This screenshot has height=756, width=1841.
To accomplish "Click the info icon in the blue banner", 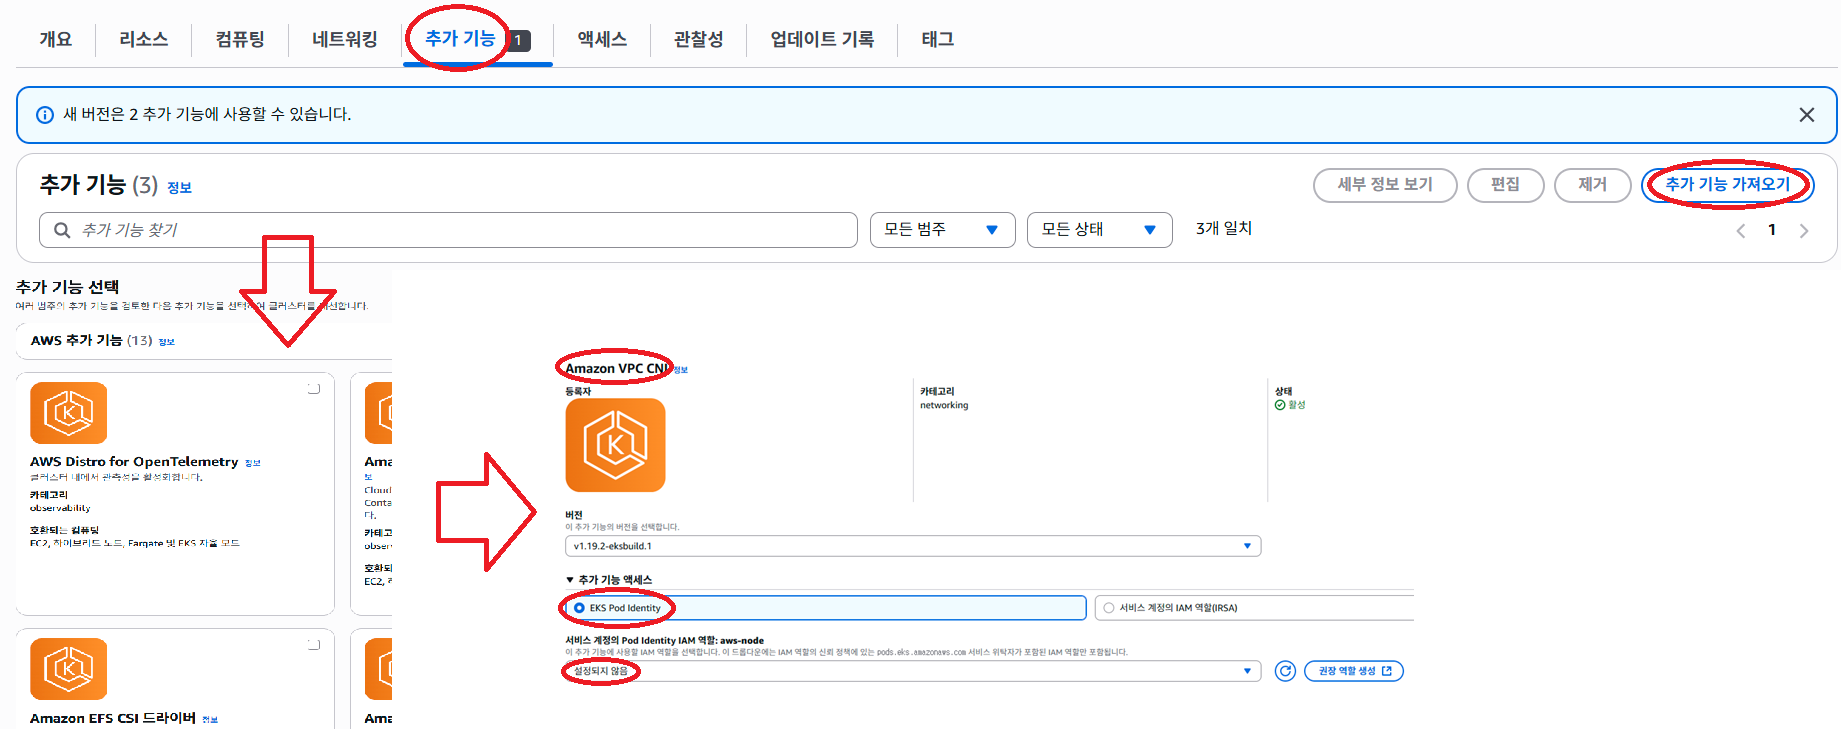I will pyautogui.click(x=45, y=115).
